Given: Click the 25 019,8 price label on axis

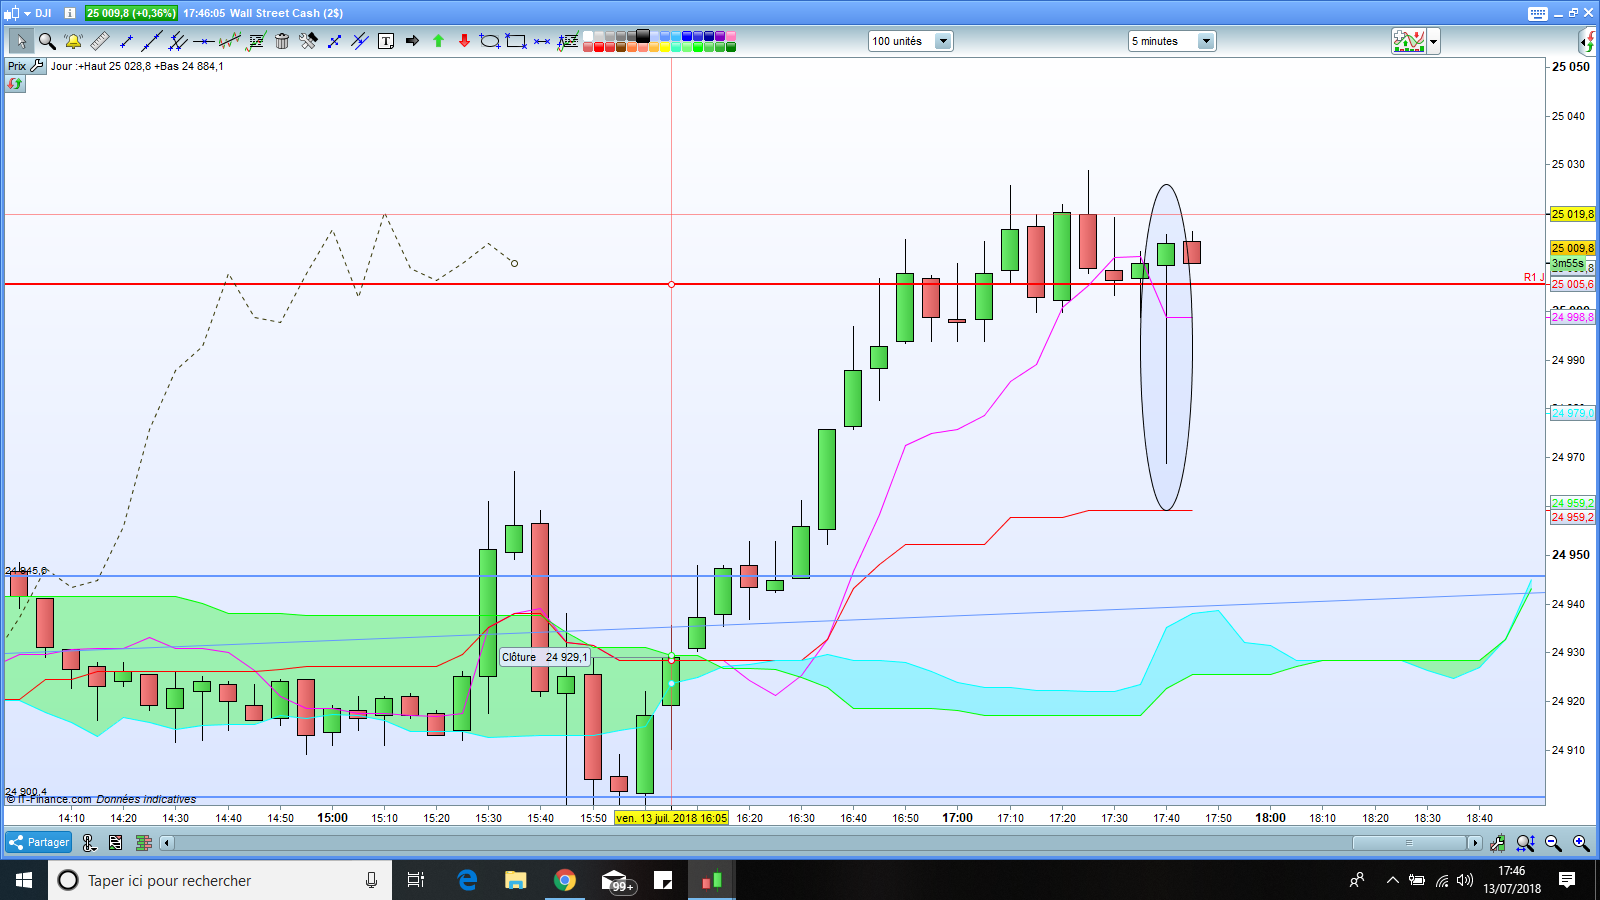Looking at the screenshot, I should point(1573,214).
